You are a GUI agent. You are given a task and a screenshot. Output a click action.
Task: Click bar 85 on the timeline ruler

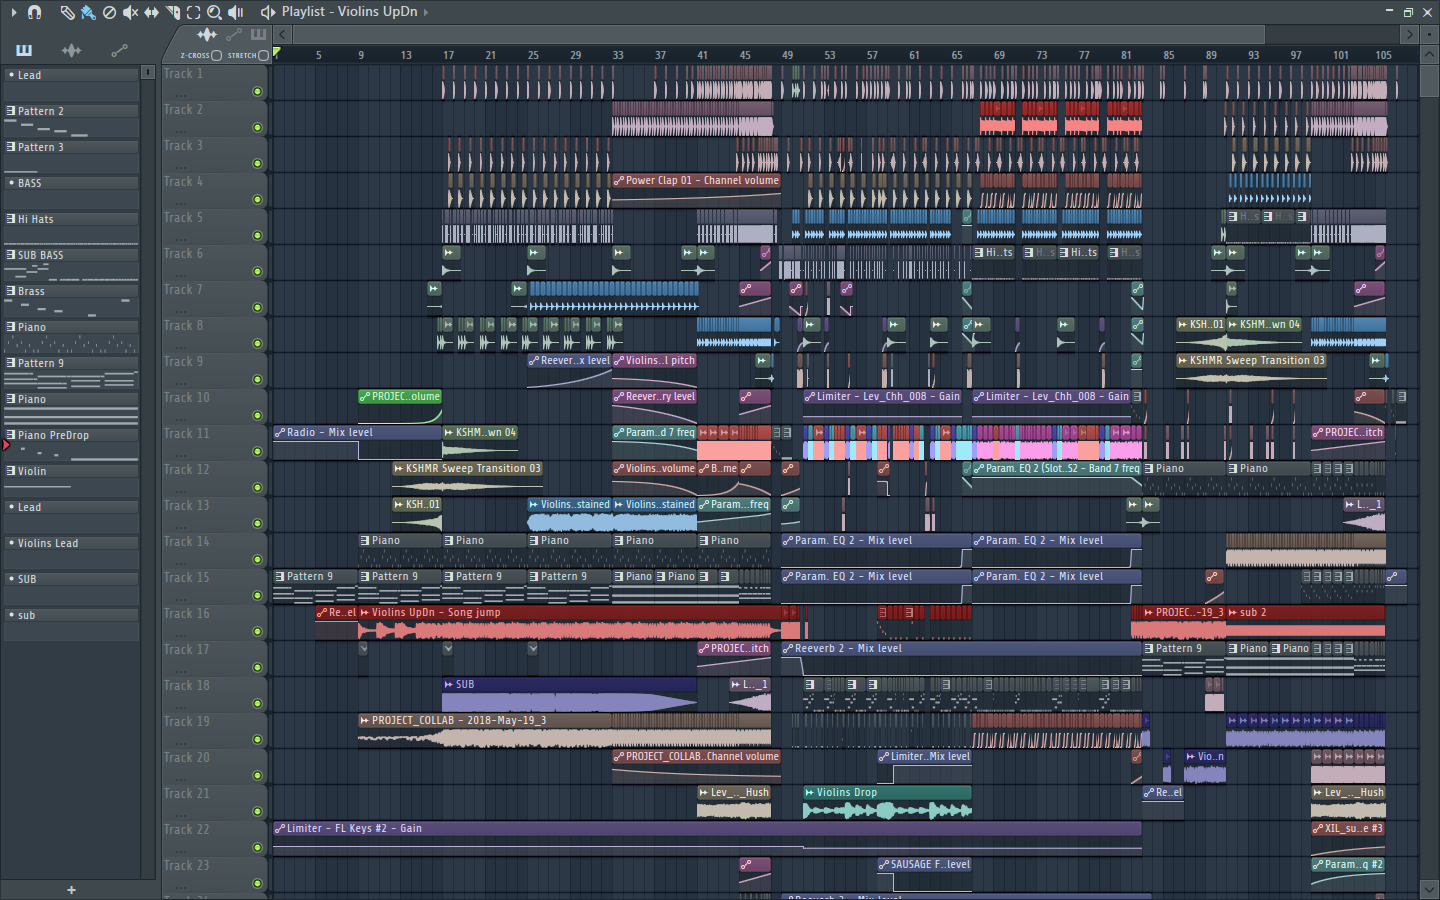click(1168, 56)
